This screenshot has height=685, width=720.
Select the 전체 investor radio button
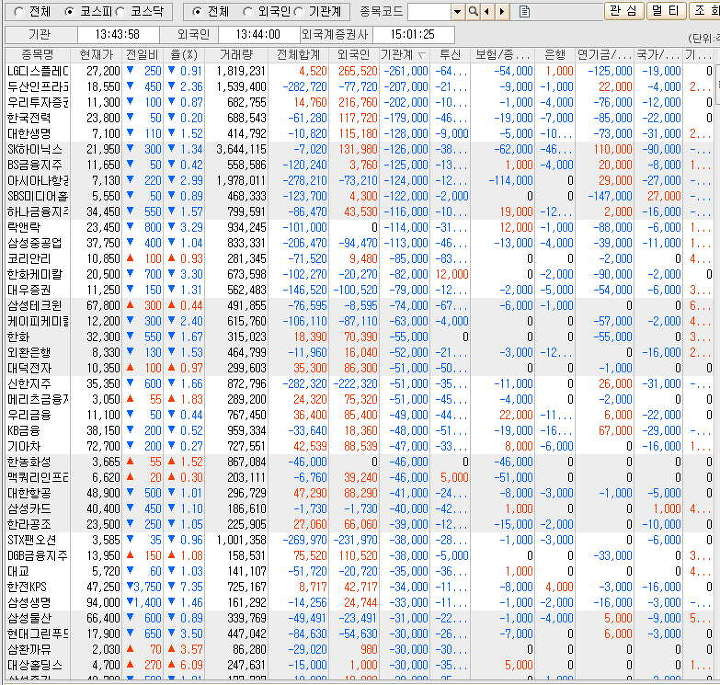[196, 12]
